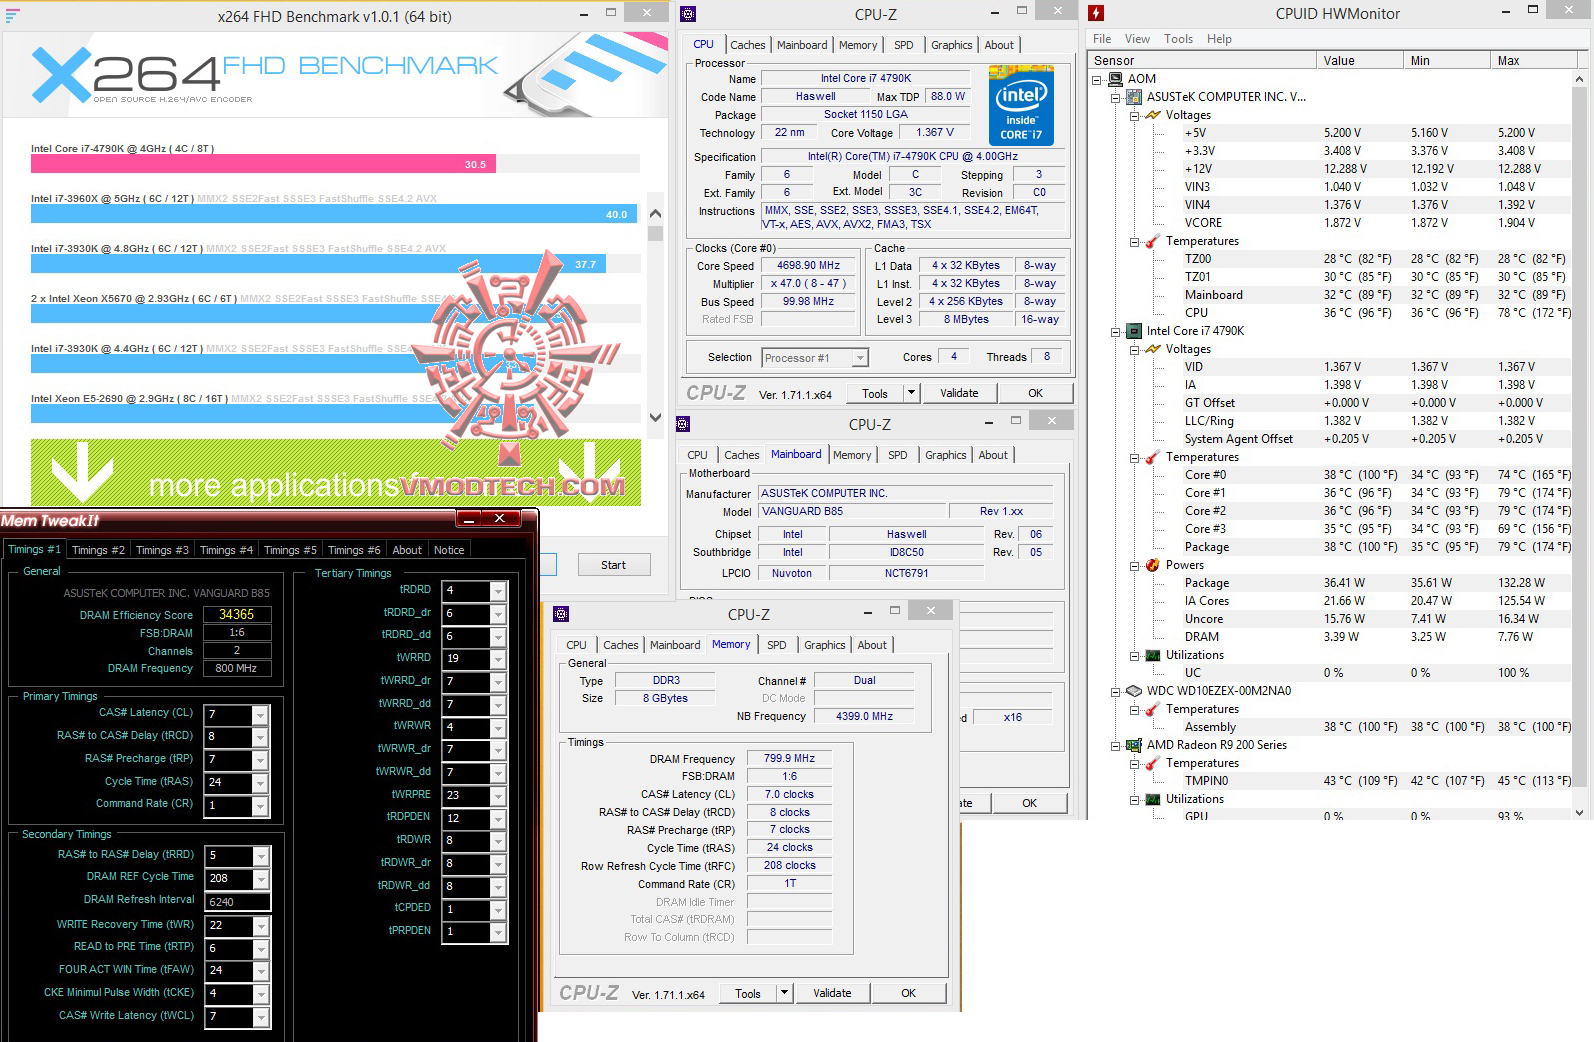This screenshot has width=1594, height=1042.
Task: Switch to SPD tab in top CPU-Z
Action: point(903,45)
